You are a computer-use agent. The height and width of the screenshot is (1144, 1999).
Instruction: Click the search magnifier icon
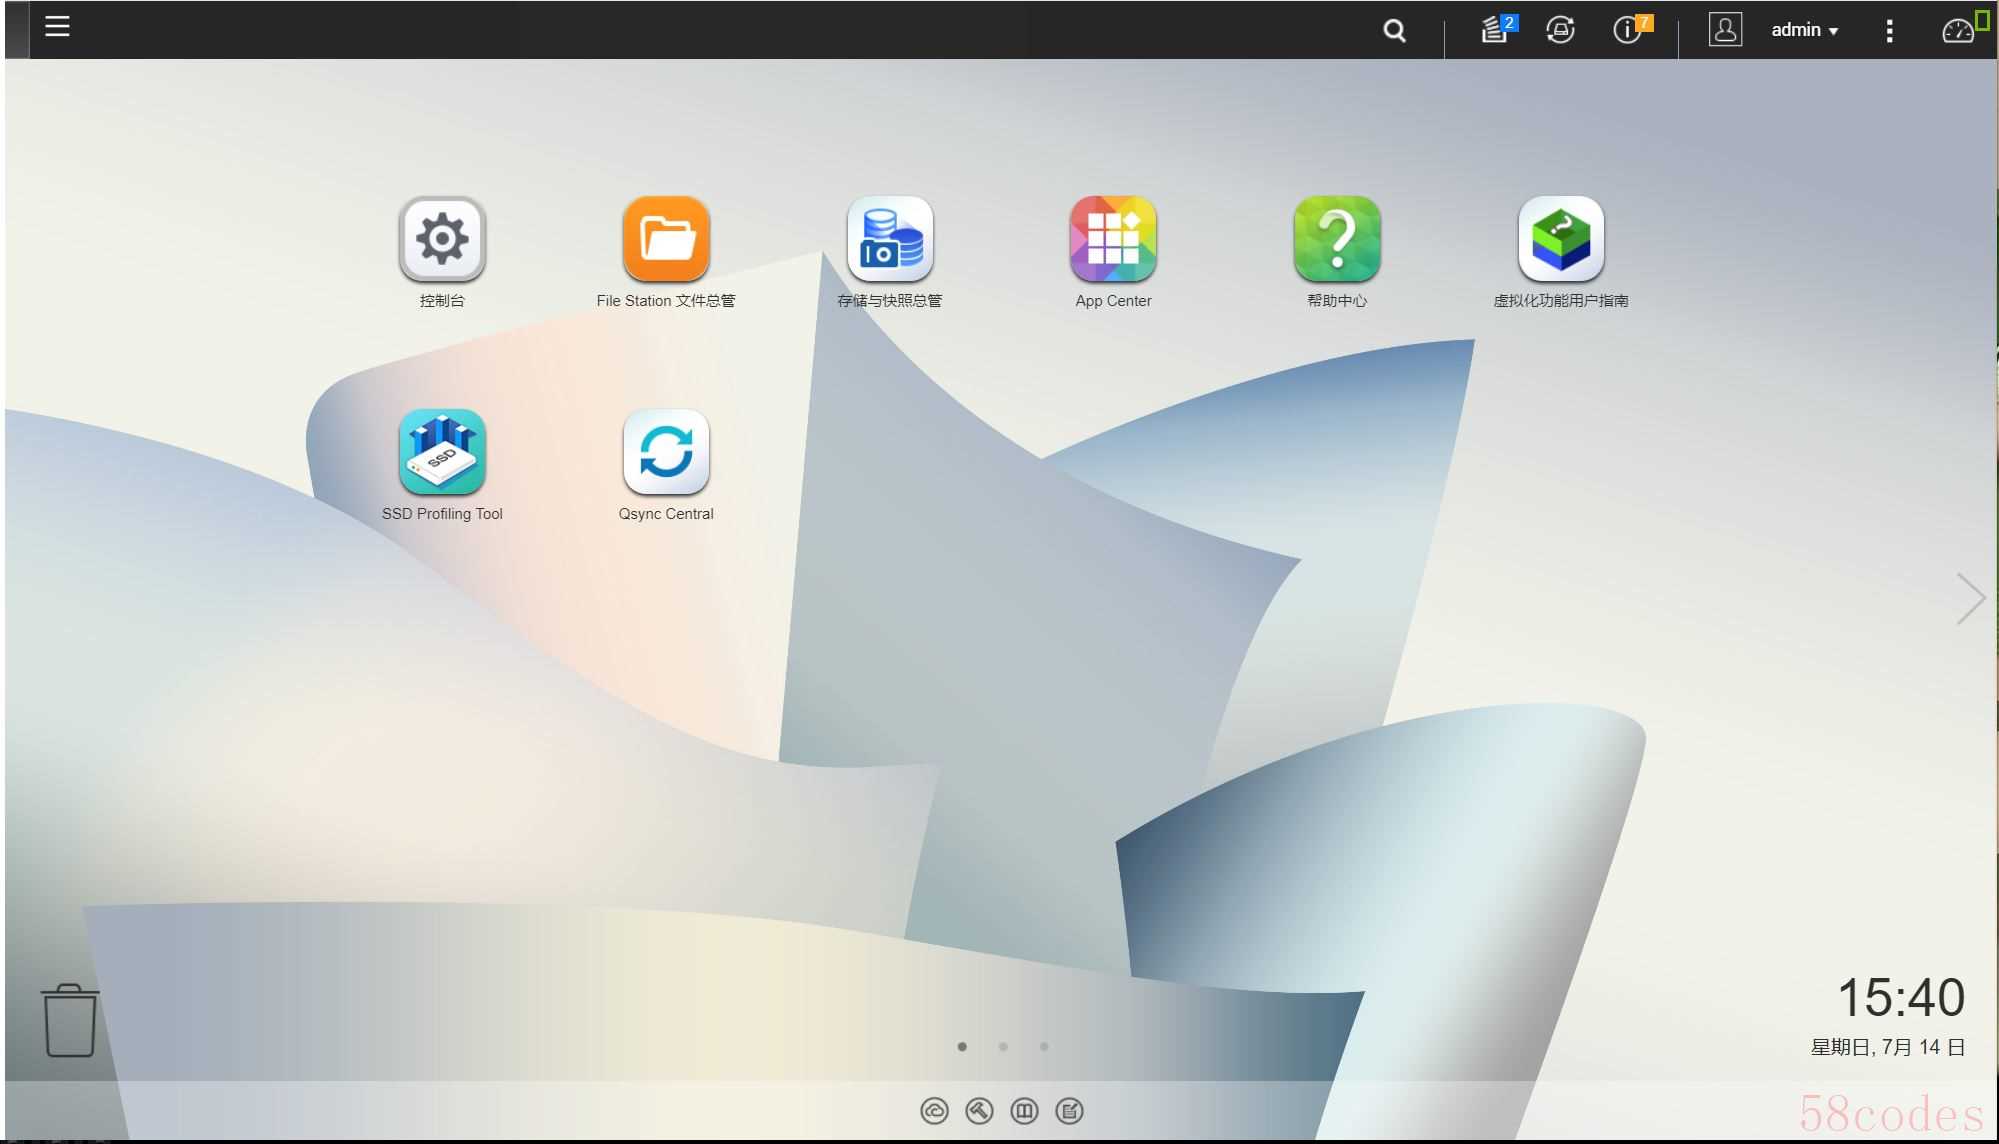[1394, 31]
